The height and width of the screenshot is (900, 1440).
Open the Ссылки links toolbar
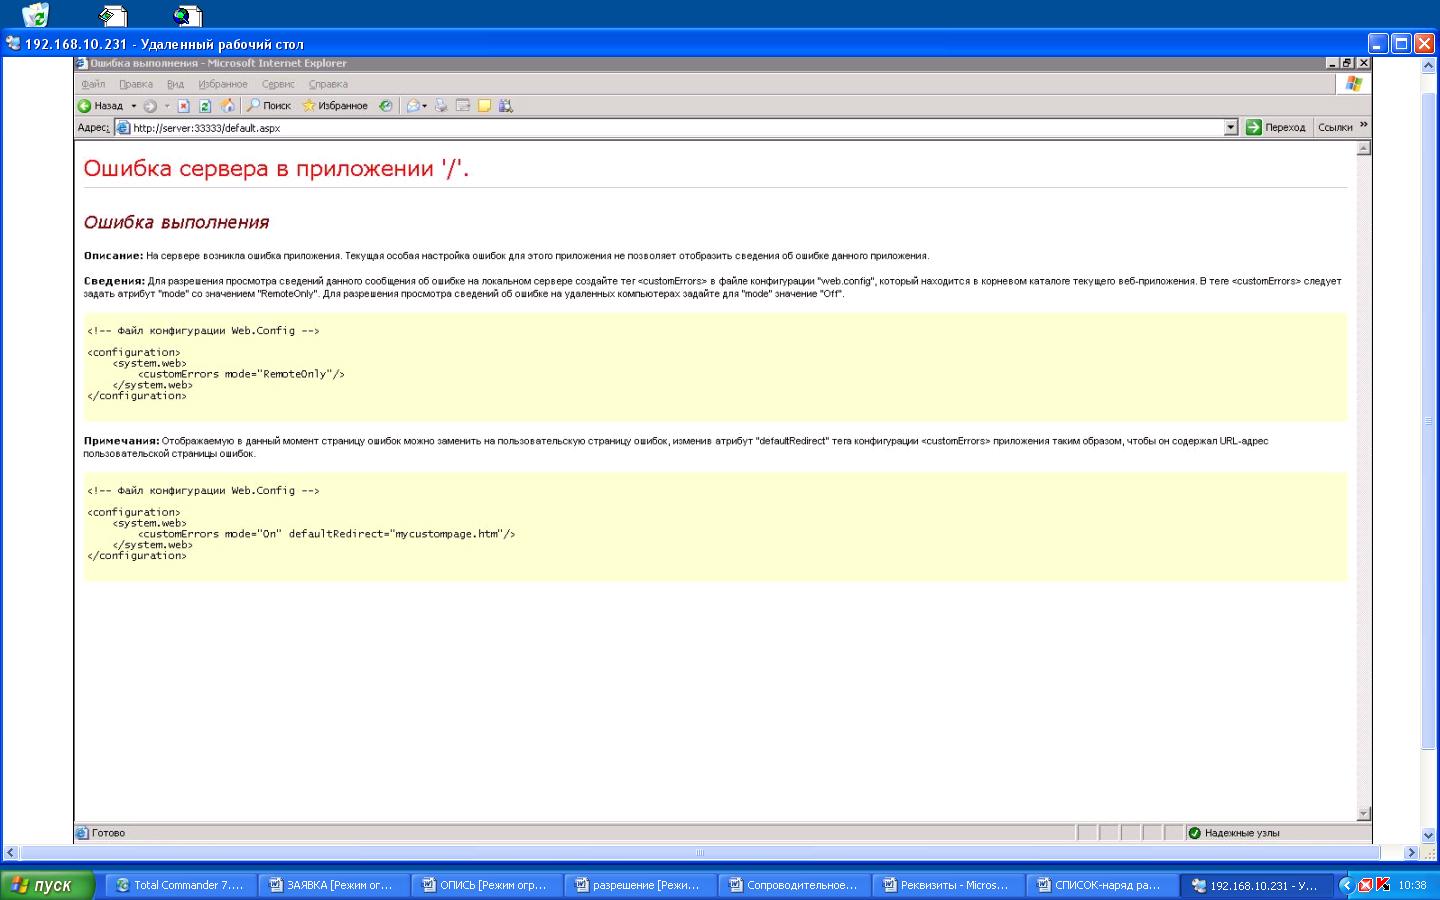click(x=1335, y=127)
